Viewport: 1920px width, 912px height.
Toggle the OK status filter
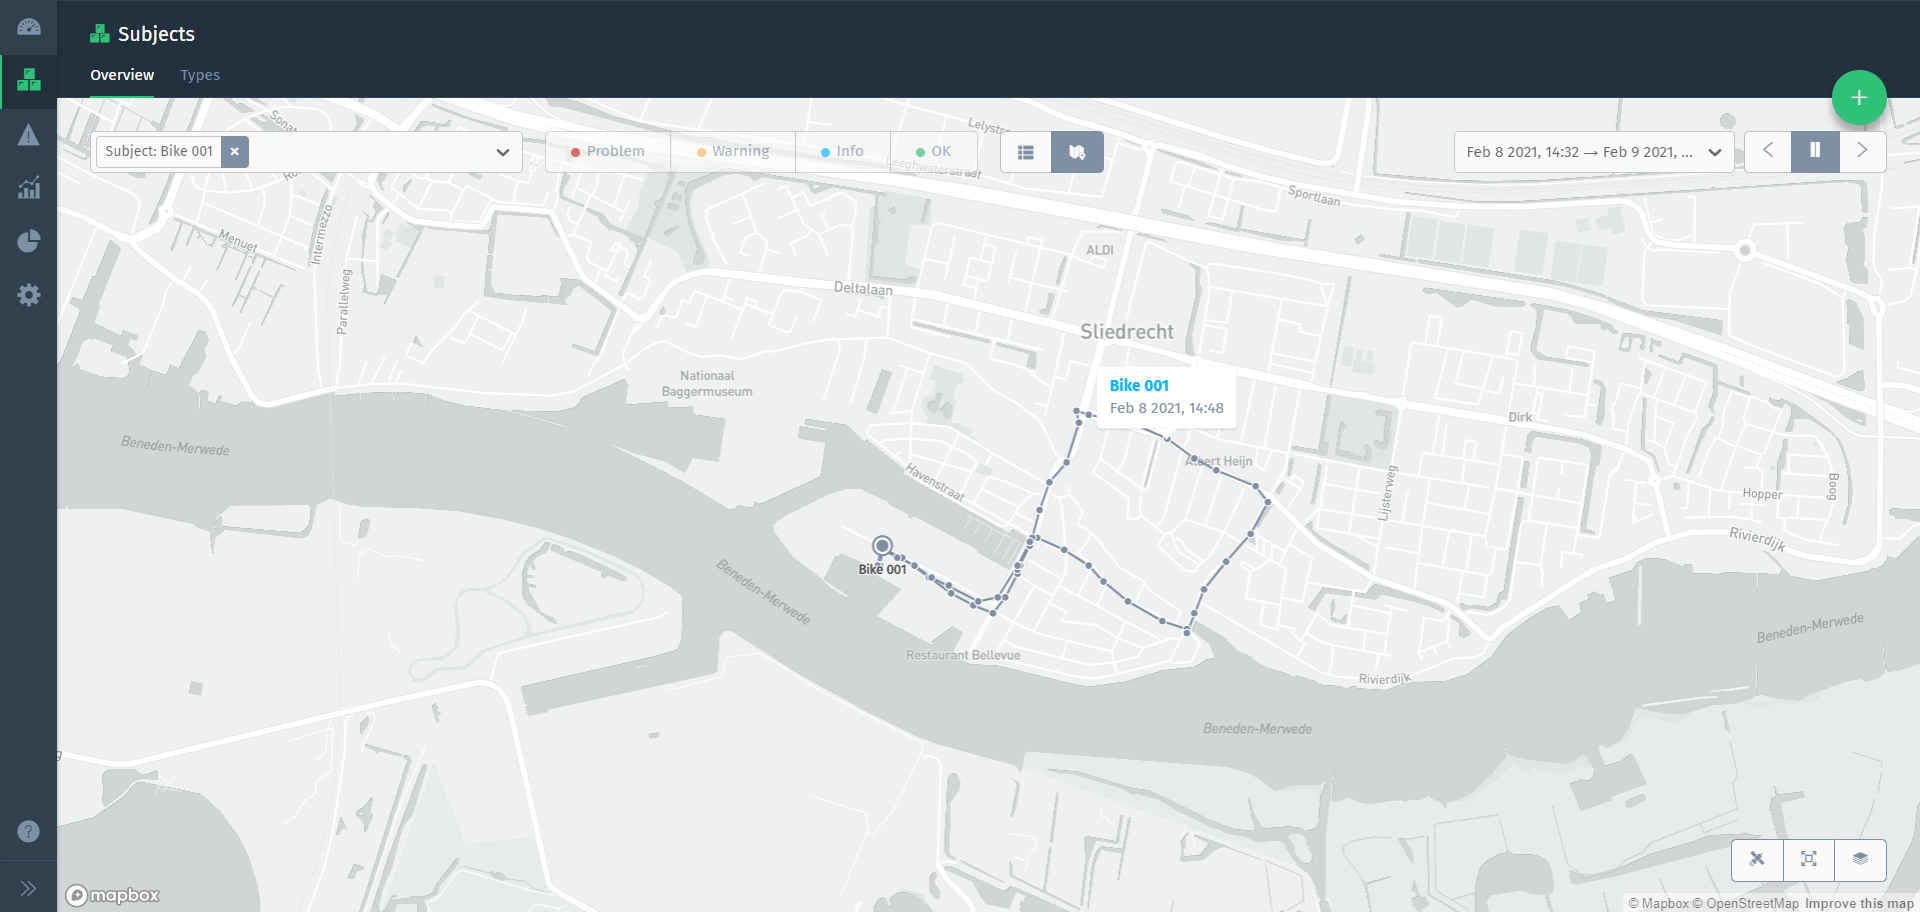pos(934,151)
